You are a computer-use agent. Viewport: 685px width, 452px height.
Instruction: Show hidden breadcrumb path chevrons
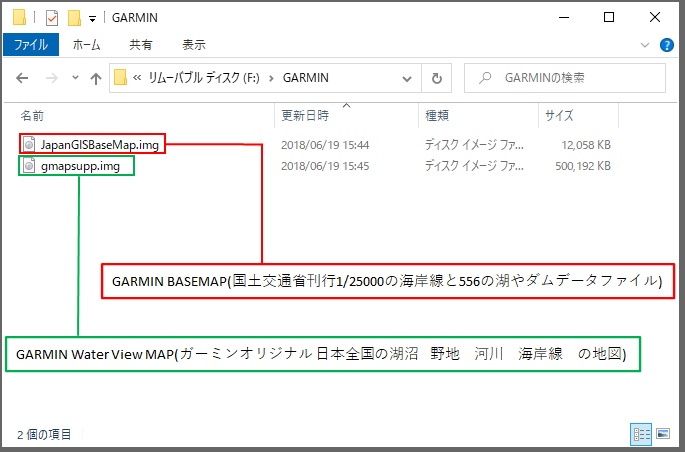coord(137,78)
